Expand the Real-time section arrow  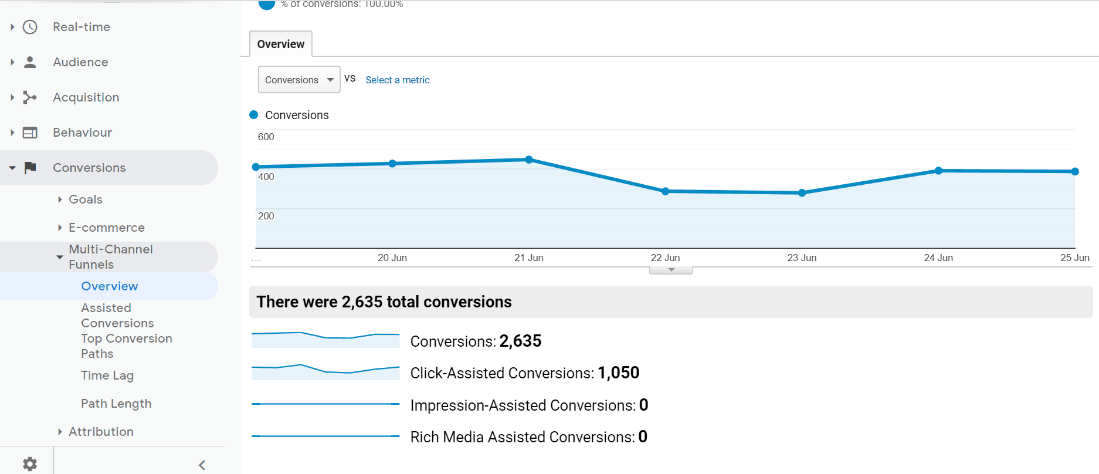tap(13, 27)
